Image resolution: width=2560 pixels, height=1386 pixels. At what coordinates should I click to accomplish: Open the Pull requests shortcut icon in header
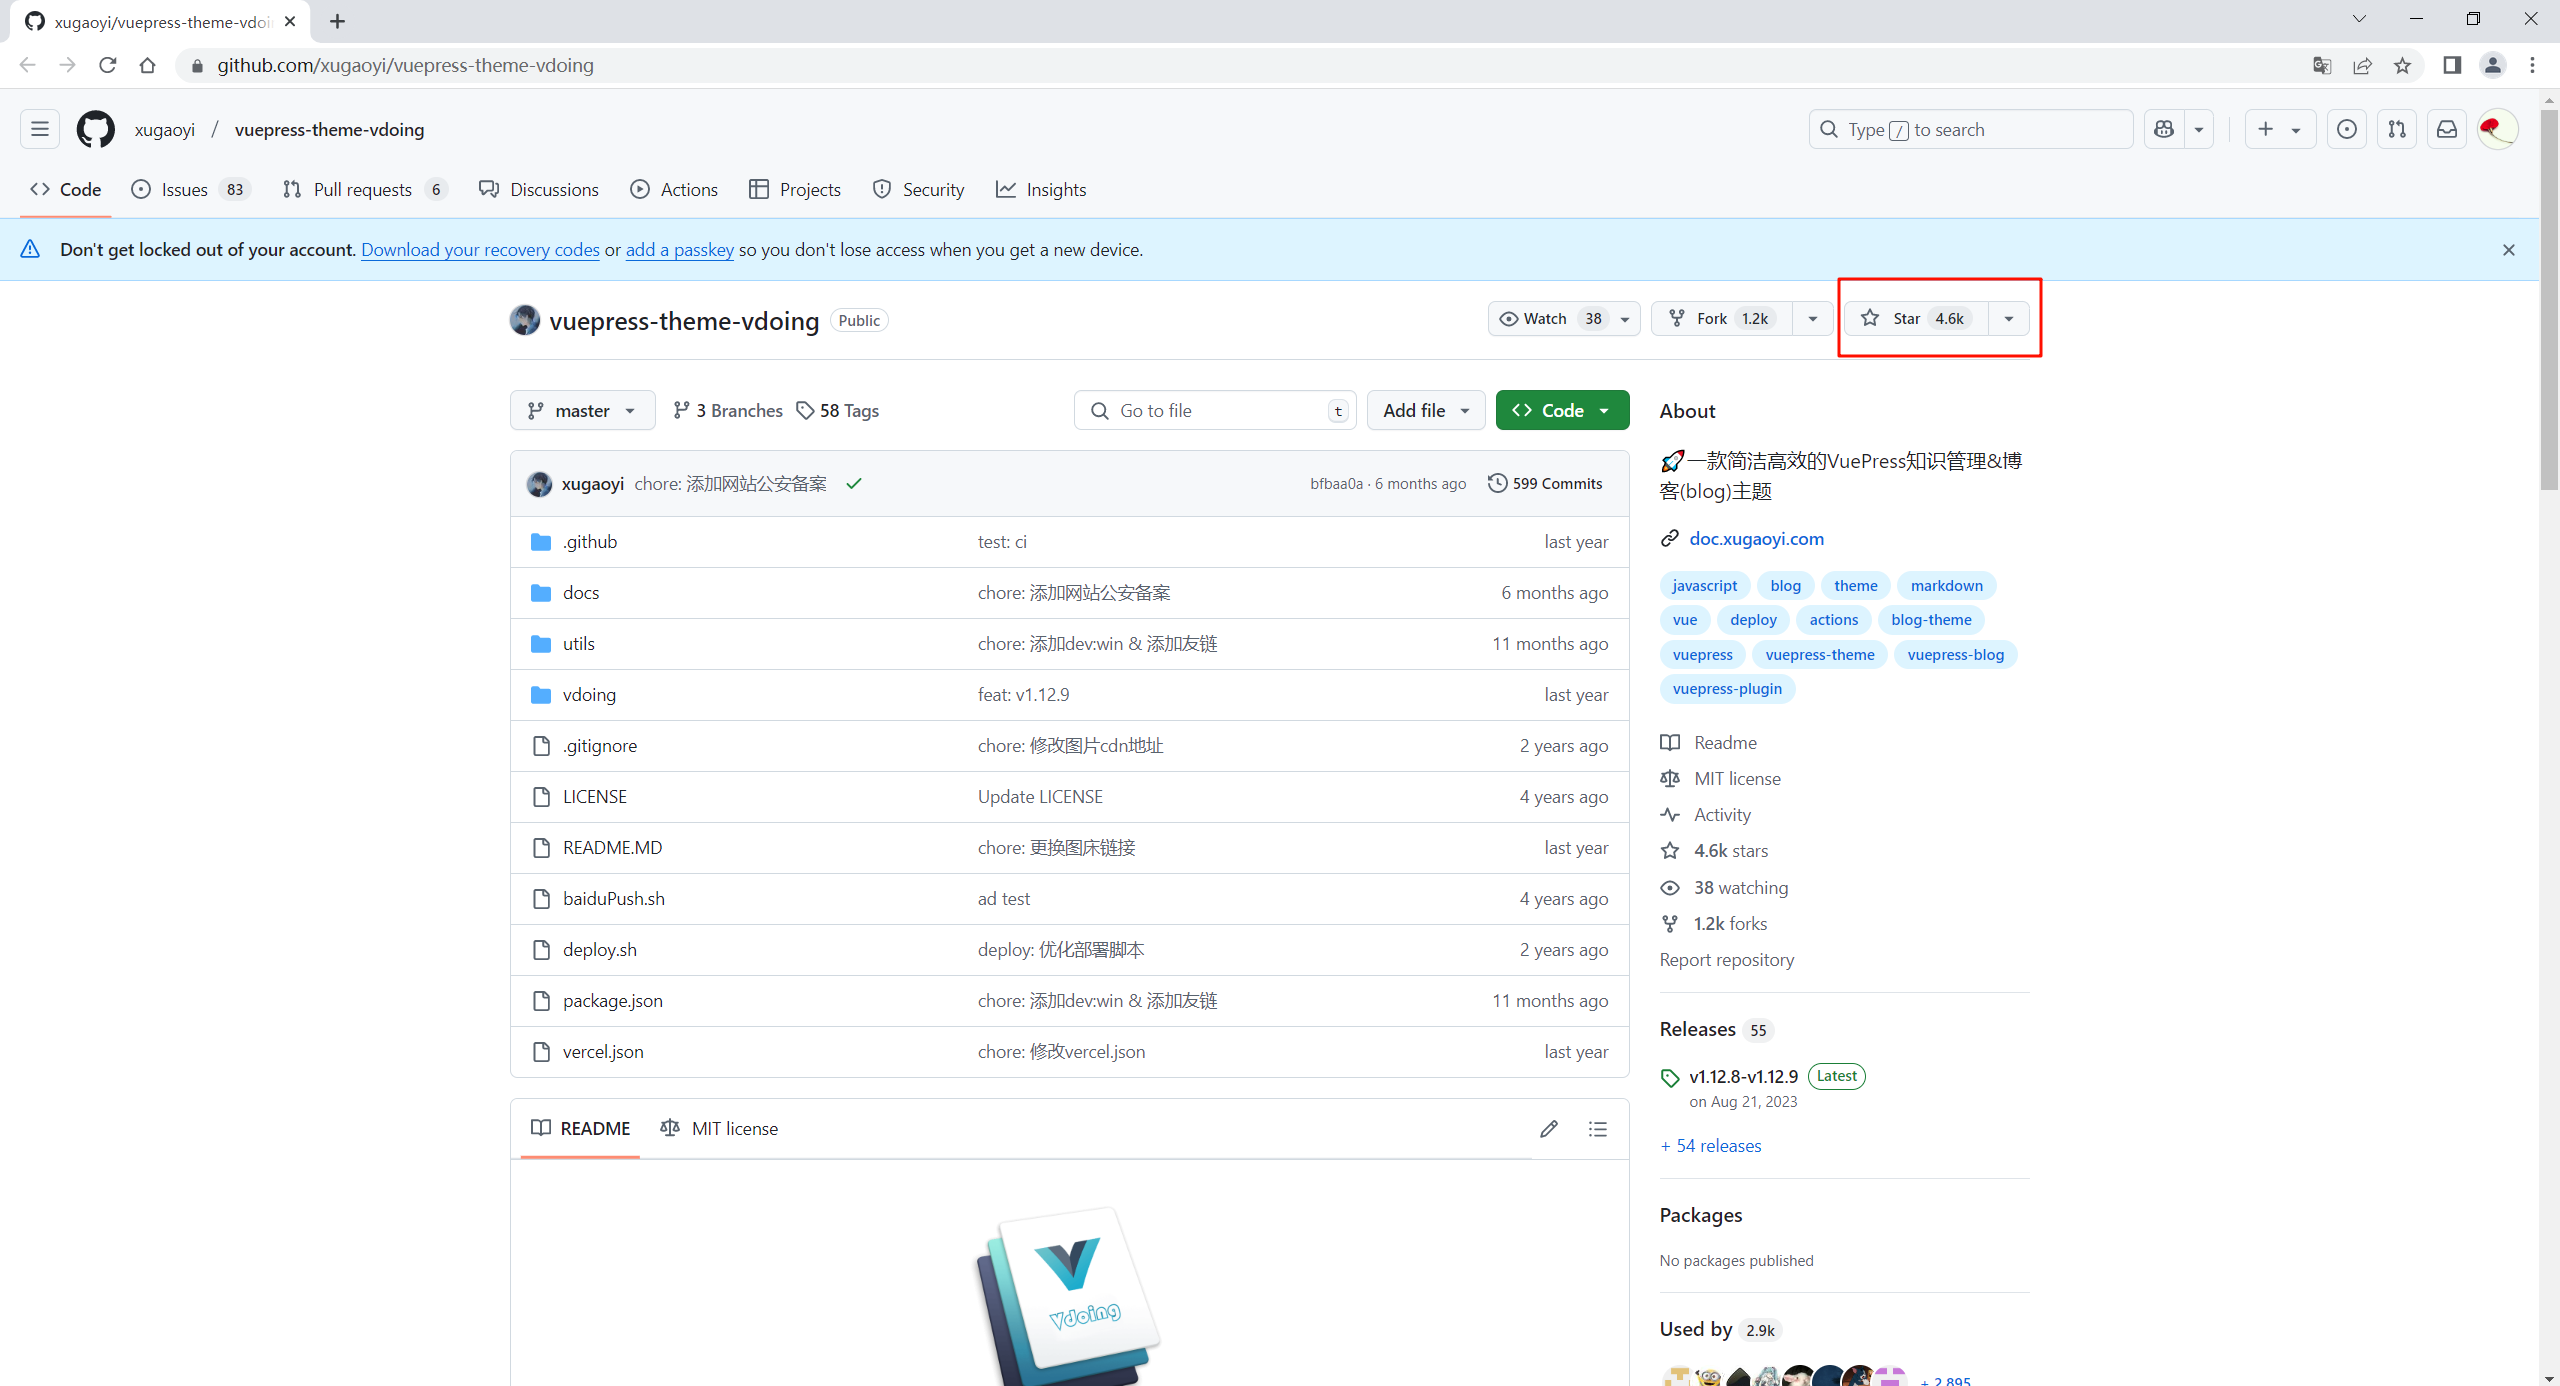[x=2397, y=129]
